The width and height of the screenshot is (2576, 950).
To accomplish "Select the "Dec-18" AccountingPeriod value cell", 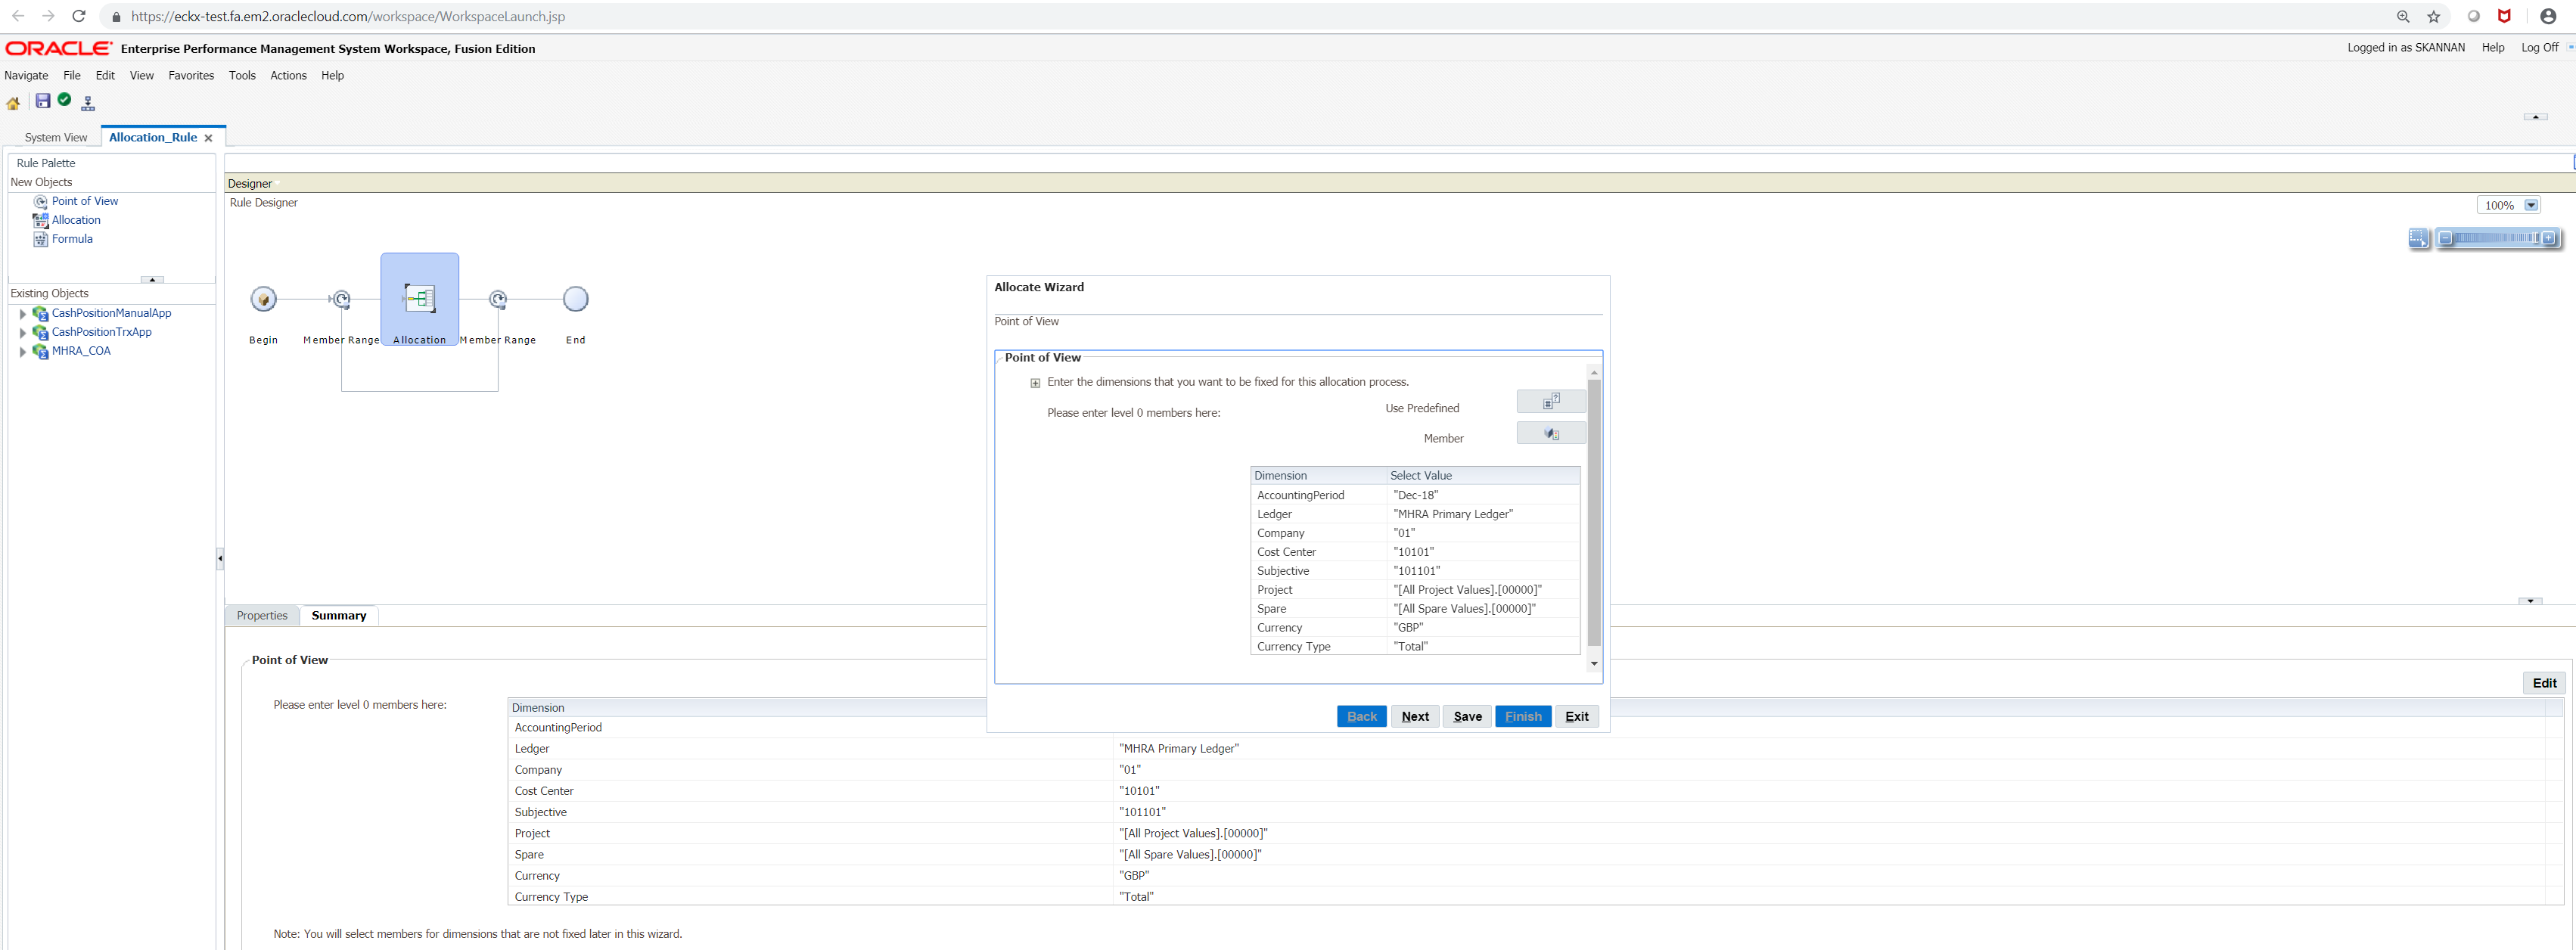I will point(1484,496).
